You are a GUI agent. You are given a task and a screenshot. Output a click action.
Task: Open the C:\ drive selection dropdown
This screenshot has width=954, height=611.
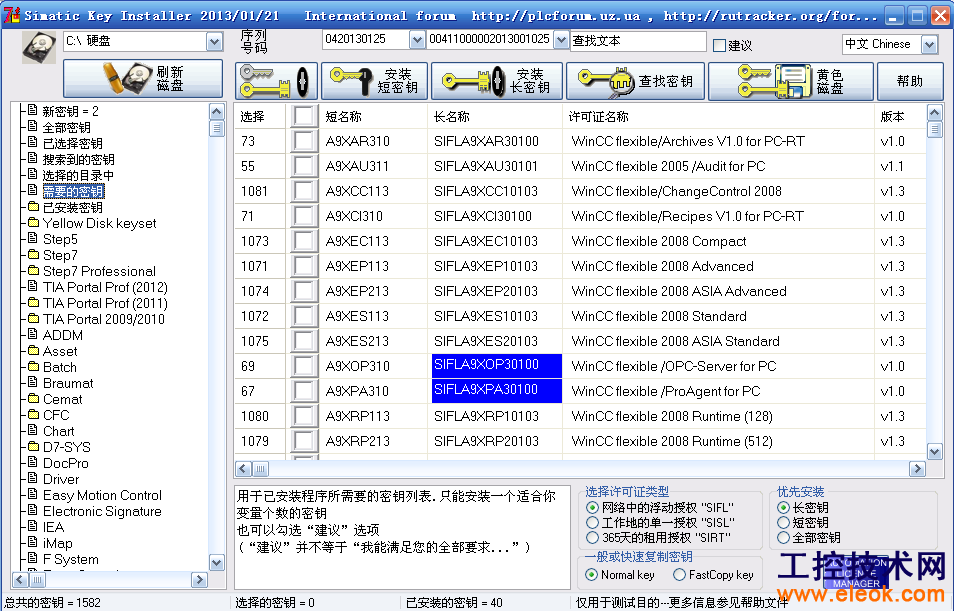[214, 41]
